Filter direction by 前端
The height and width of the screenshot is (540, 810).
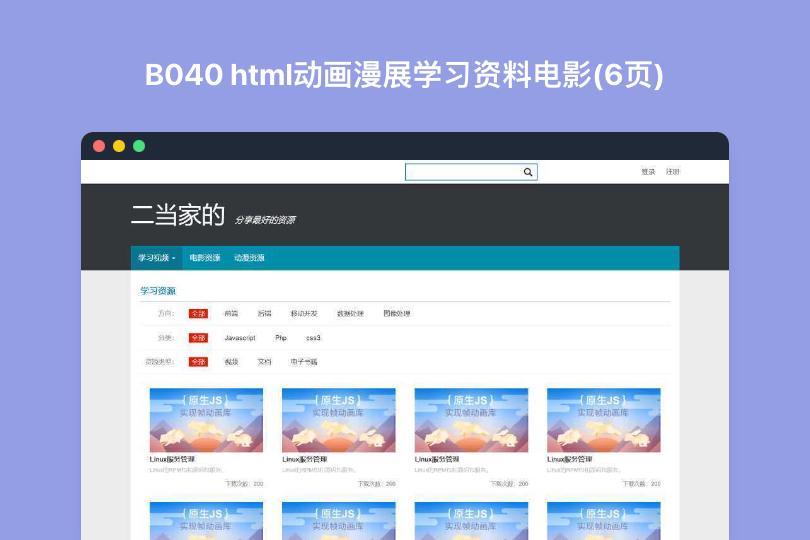(x=231, y=314)
